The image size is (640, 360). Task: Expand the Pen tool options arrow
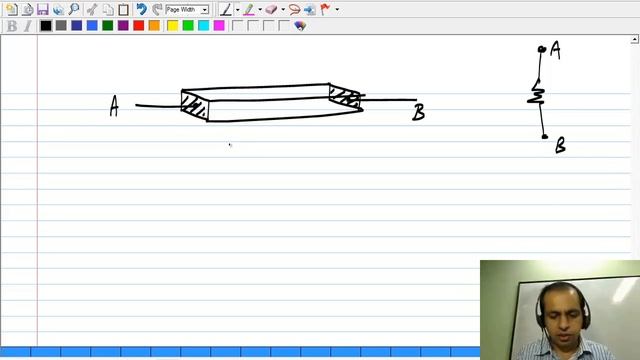pos(237,9)
